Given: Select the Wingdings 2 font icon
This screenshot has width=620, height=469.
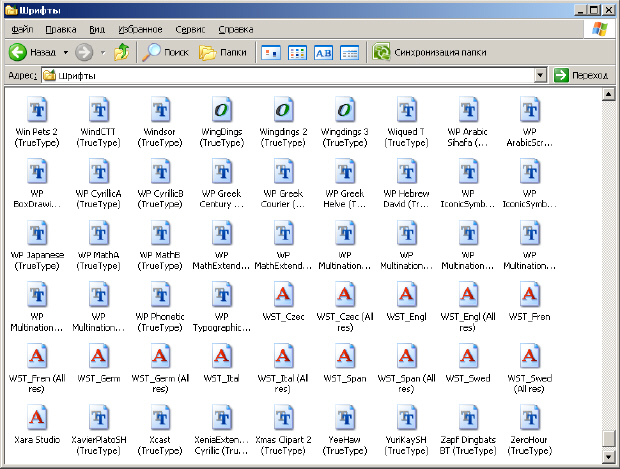Looking at the screenshot, I should click(284, 110).
